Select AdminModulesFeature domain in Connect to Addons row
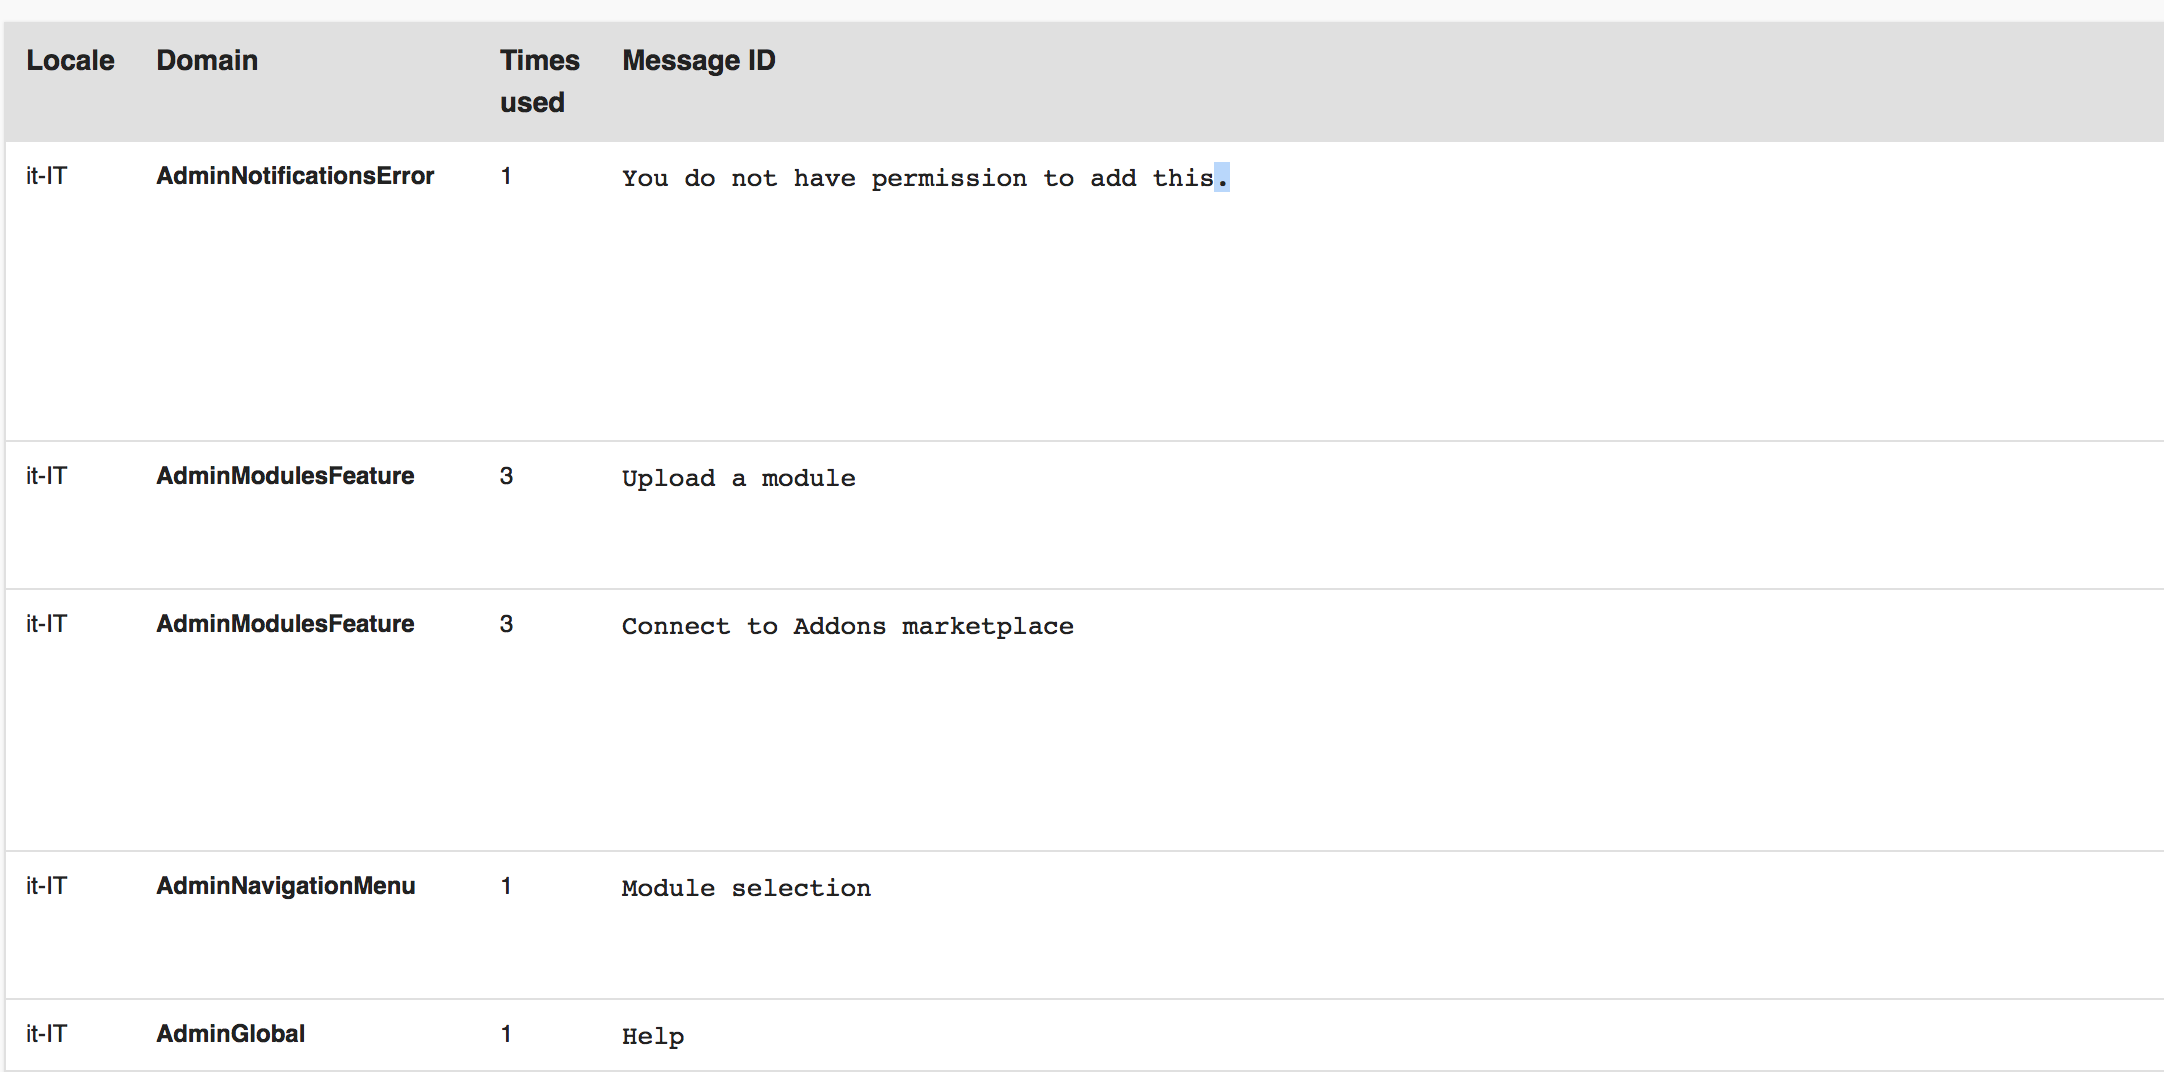 (285, 624)
